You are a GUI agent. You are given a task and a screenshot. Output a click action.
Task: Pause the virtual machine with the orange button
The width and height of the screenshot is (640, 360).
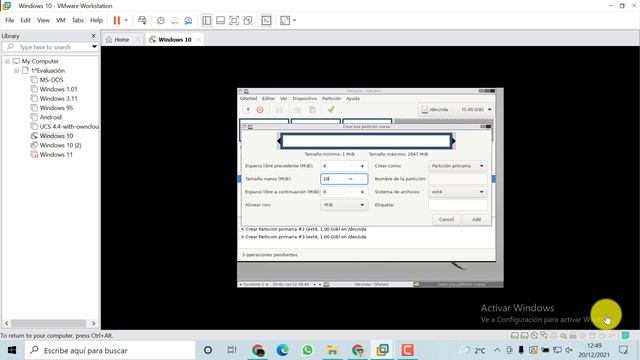pos(117,20)
